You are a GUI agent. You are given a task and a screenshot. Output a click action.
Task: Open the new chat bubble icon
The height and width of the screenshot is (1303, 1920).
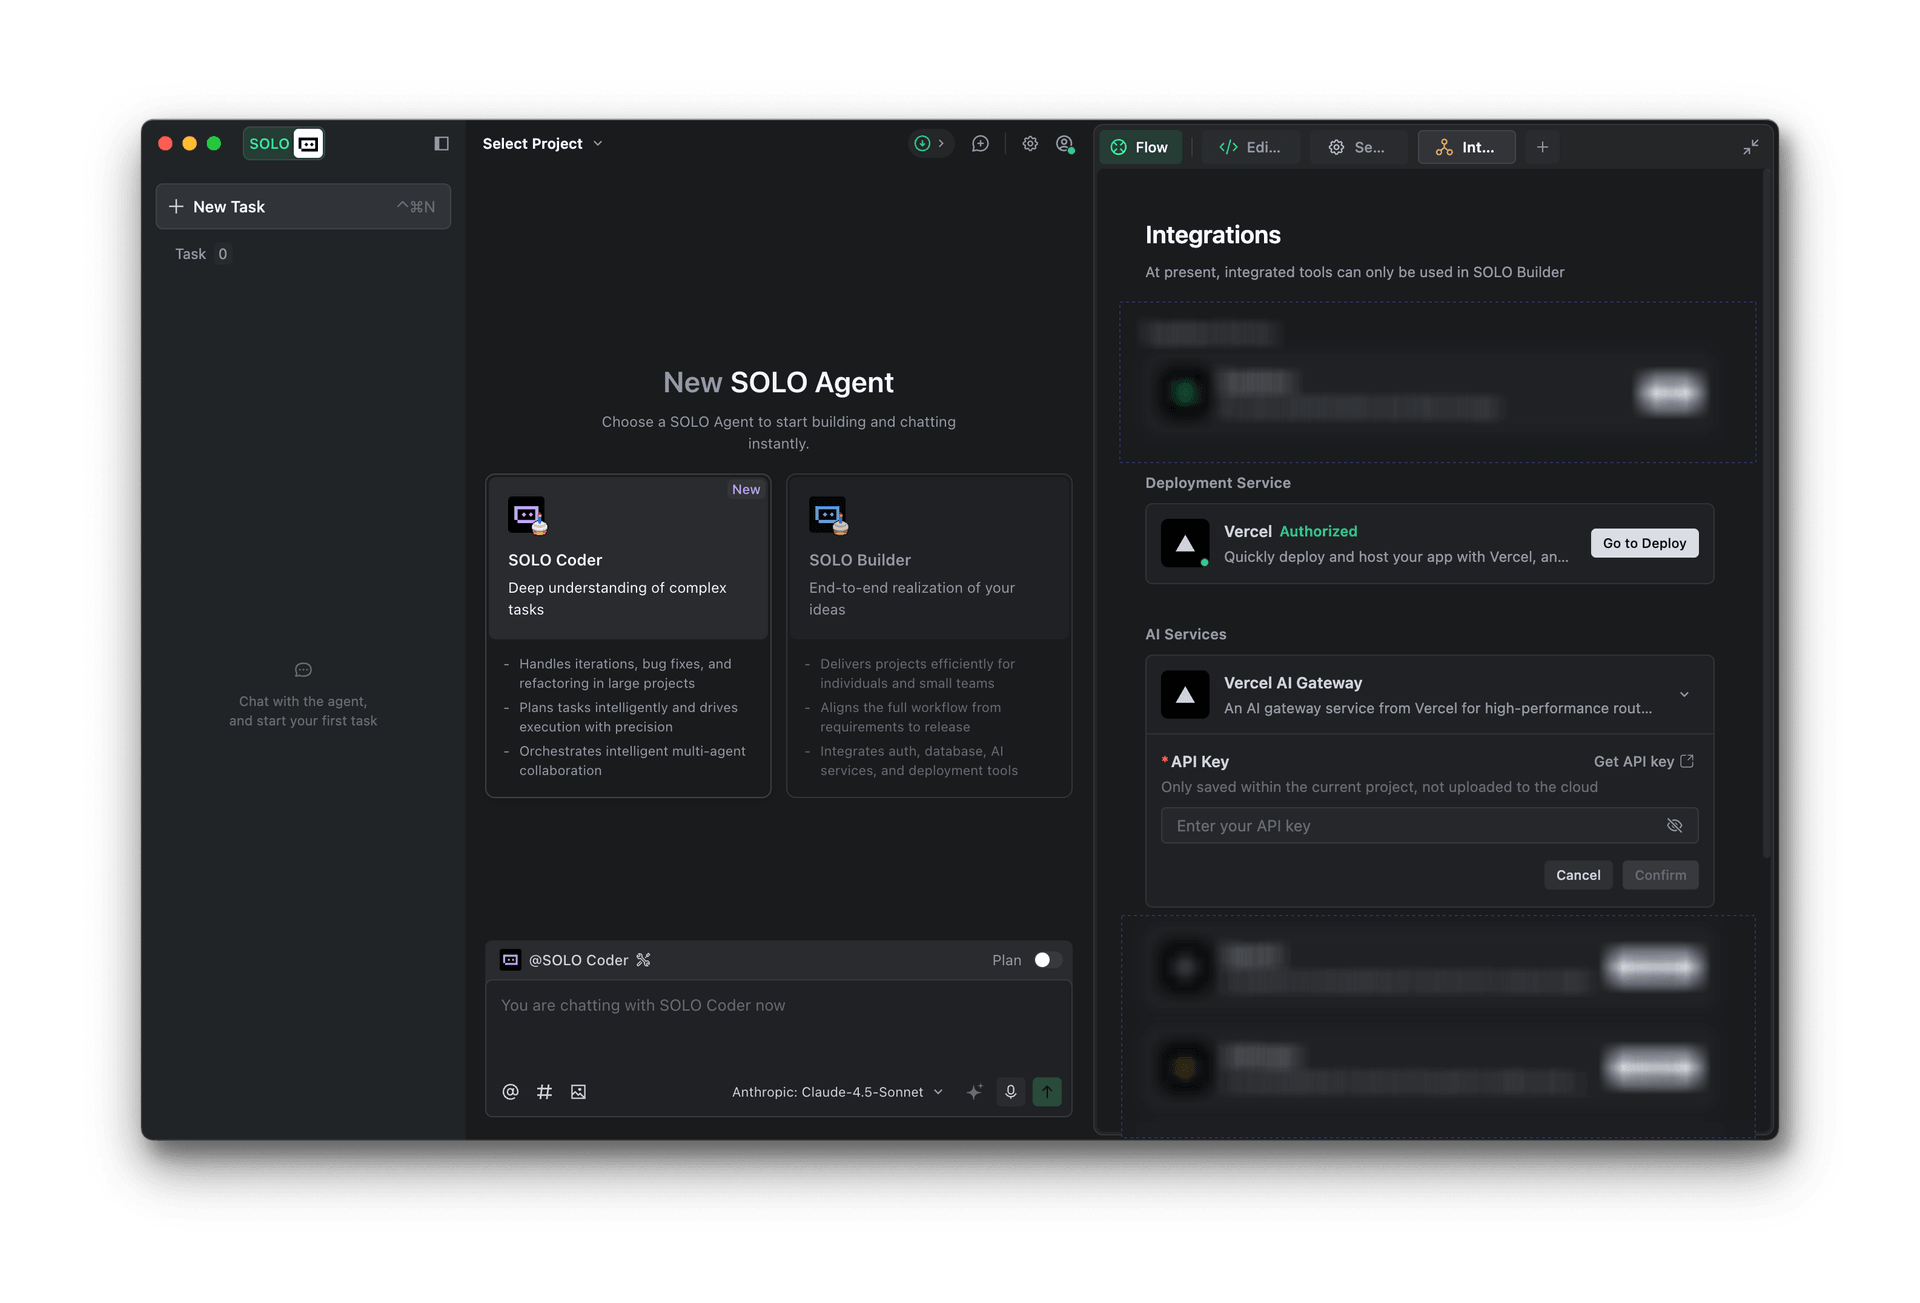coord(980,144)
